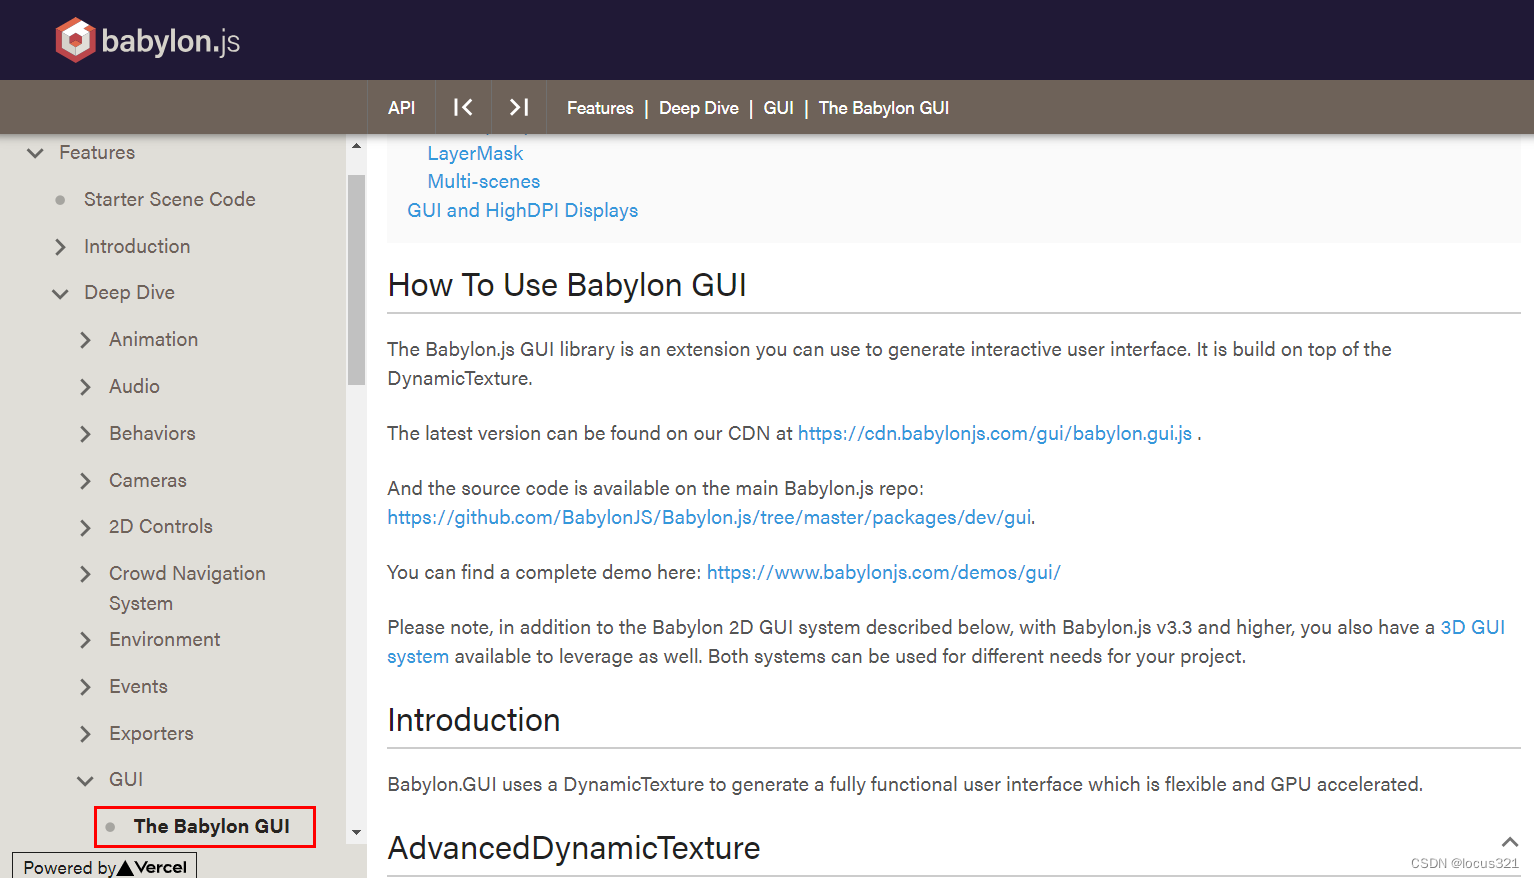Screen dimensions: 1534x878
Task: Open the cdn.babylonjs.com gui.js link
Action: (x=995, y=433)
